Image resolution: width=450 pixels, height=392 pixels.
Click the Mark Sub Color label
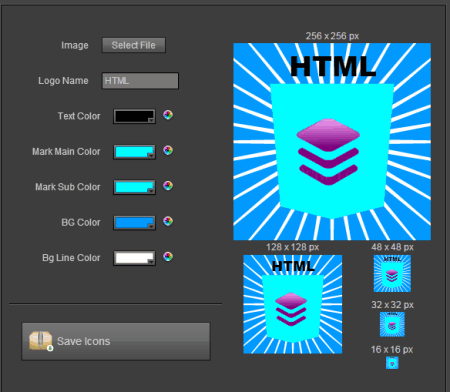pyautogui.click(x=68, y=187)
